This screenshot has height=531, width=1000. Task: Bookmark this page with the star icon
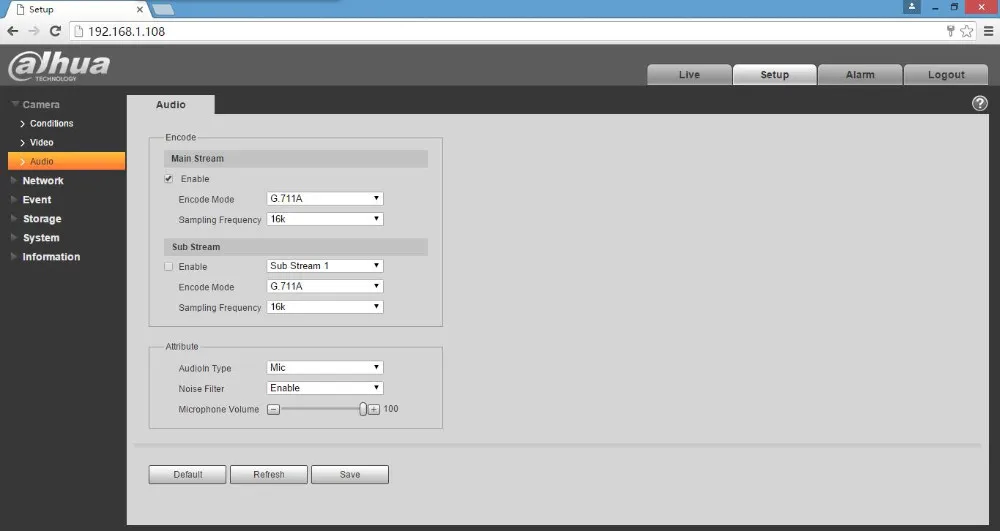tap(967, 31)
